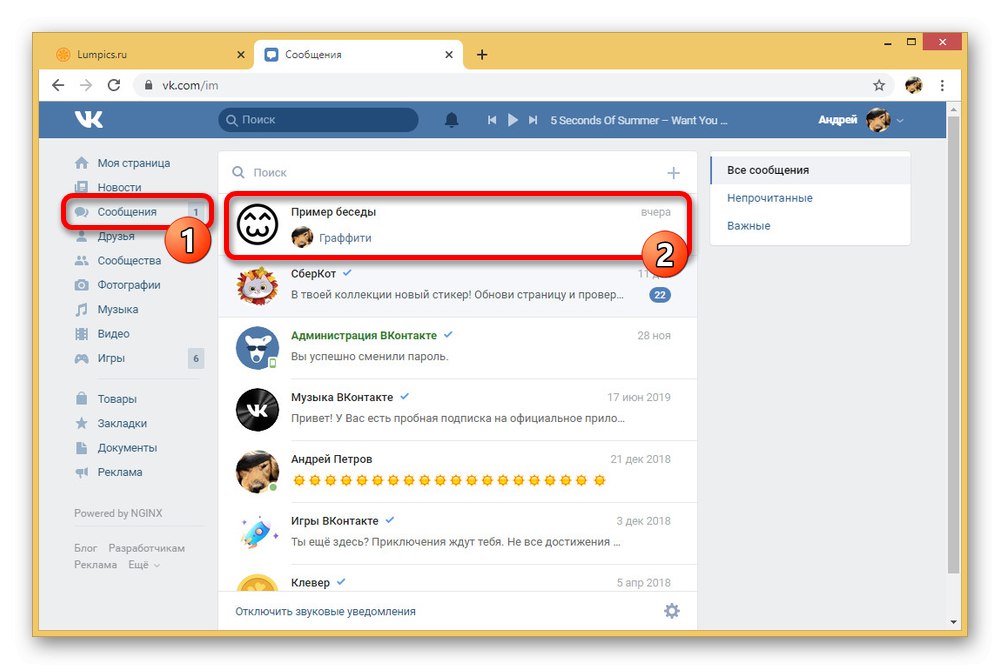Go back in browser

coord(58,85)
